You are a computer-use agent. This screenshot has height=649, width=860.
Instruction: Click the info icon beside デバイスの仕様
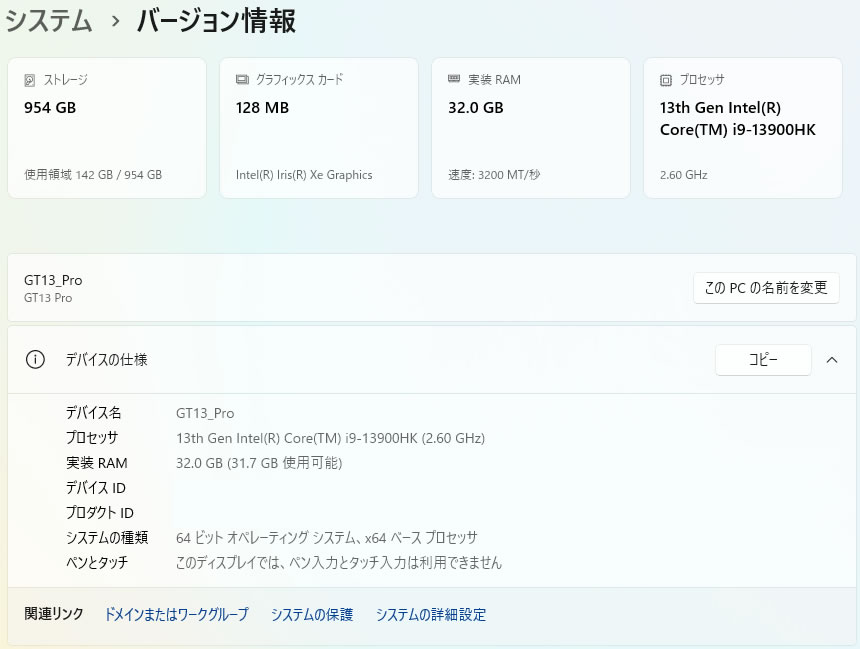(x=35, y=360)
